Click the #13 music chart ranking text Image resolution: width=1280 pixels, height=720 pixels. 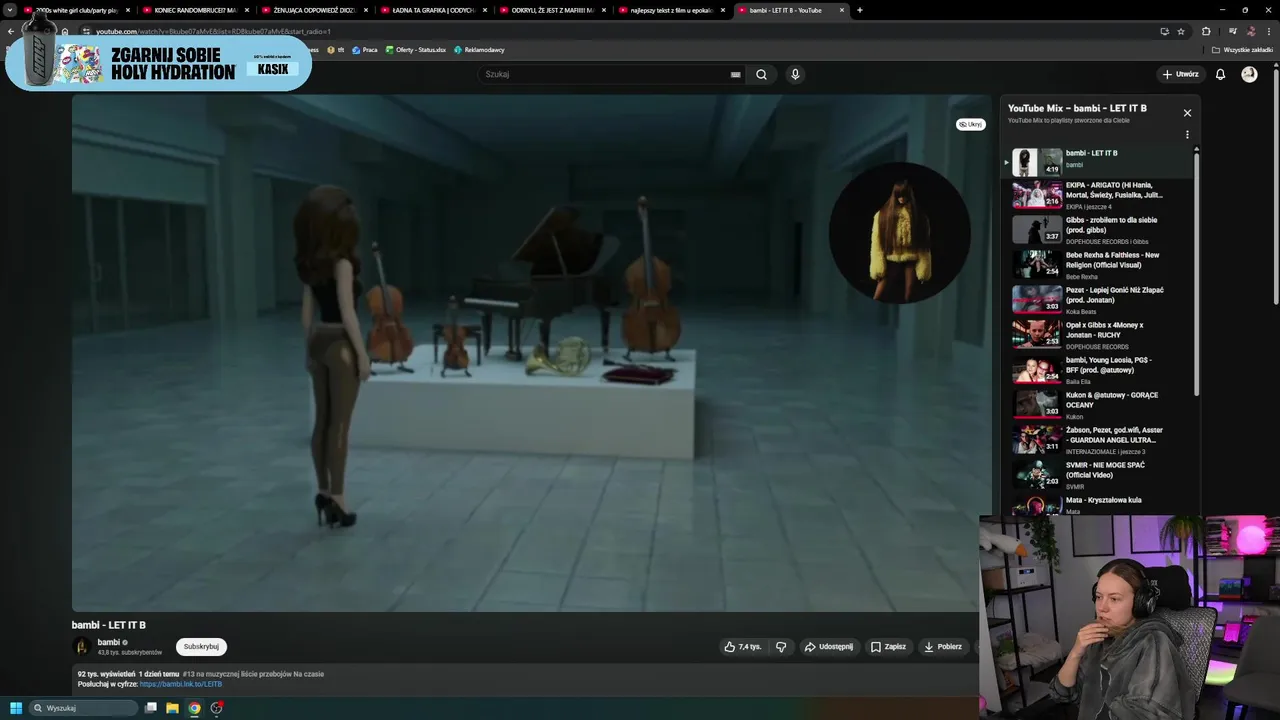[x=253, y=674]
